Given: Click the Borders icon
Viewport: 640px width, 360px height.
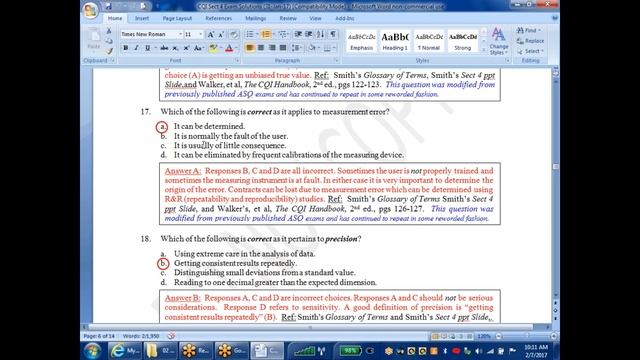Looking at the screenshot, I should (327, 48).
